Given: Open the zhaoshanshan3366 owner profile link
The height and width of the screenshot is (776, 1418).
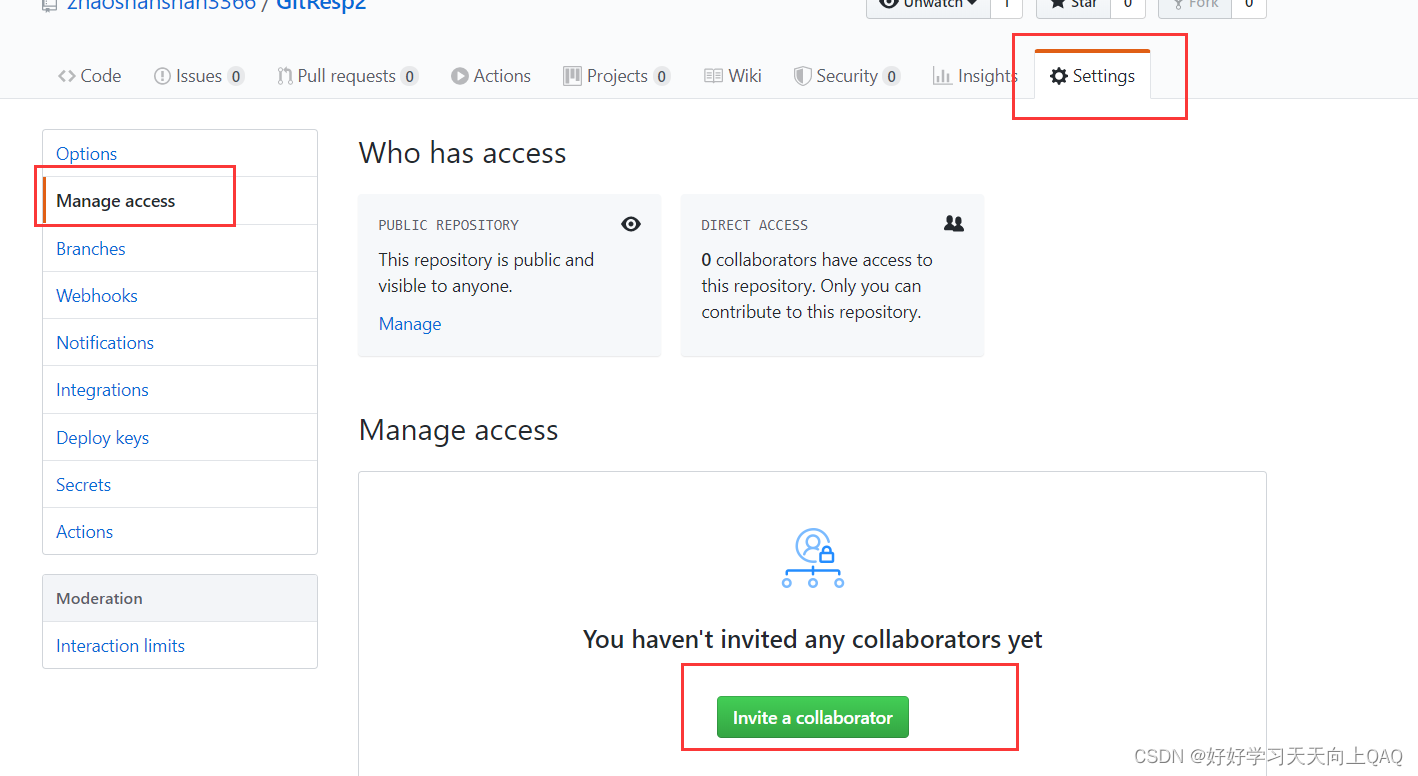Looking at the screenshot, I should [161, 5].
